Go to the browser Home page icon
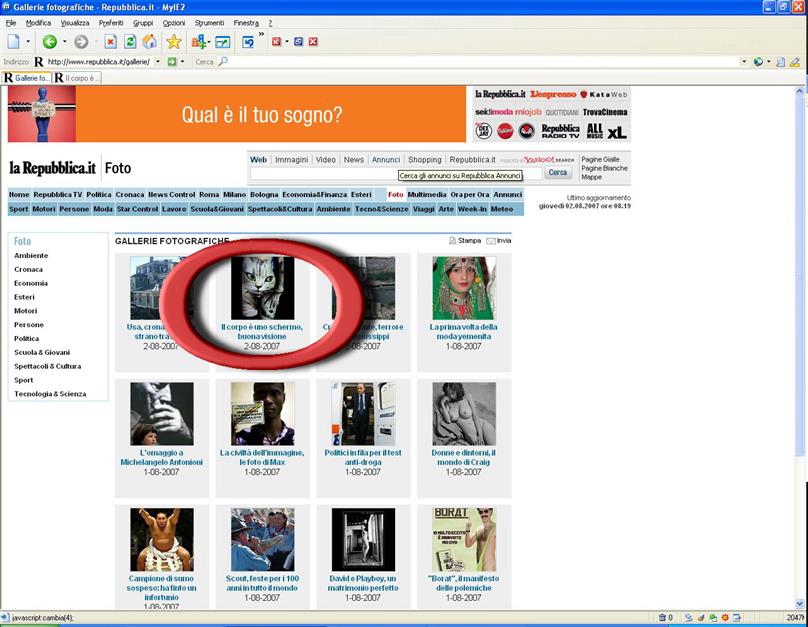 coord(150,42)
